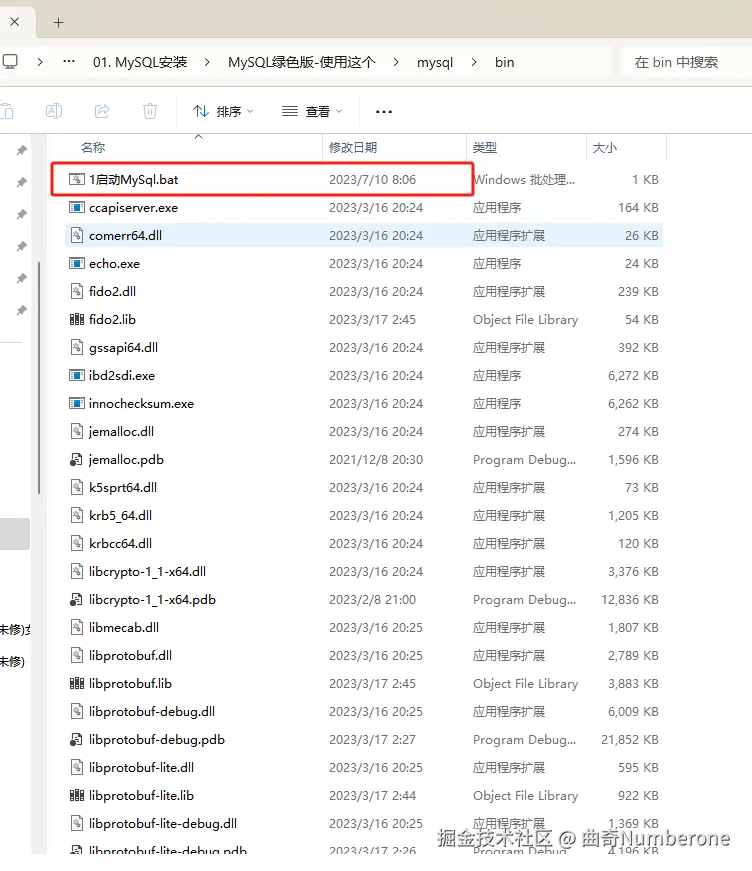This screenshot has width=752, height=871.
Task: Click the gssapi64.dll file icon
Action: (x=77, y=347)
